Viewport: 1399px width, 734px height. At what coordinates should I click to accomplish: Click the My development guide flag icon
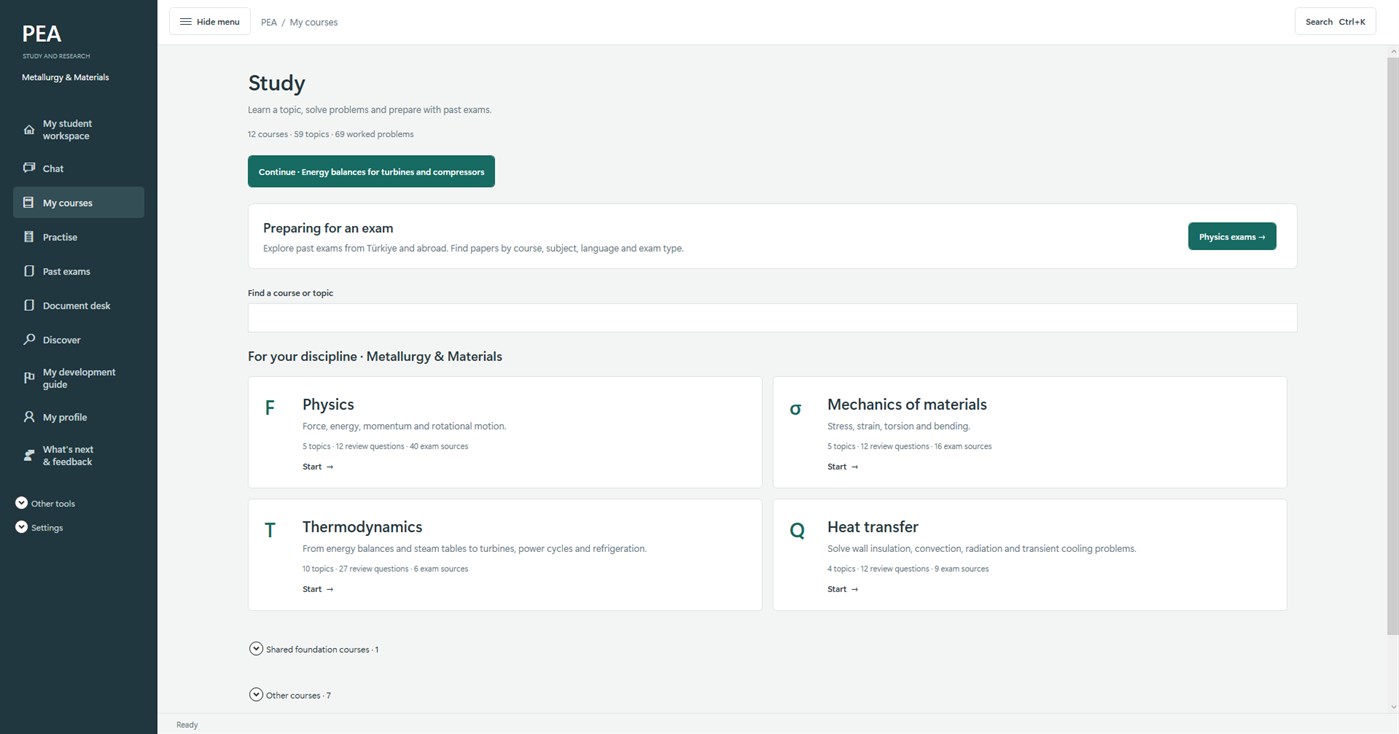coord(29,378)
